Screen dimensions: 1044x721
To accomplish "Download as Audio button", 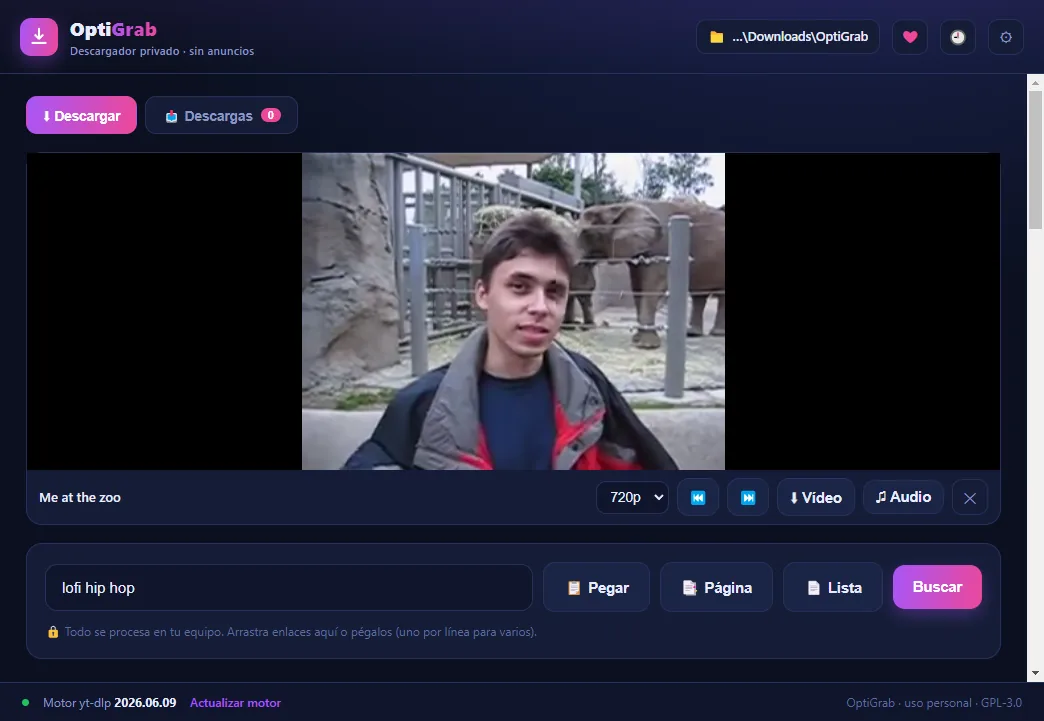I will pyautogui.click(x=903, y=497).
